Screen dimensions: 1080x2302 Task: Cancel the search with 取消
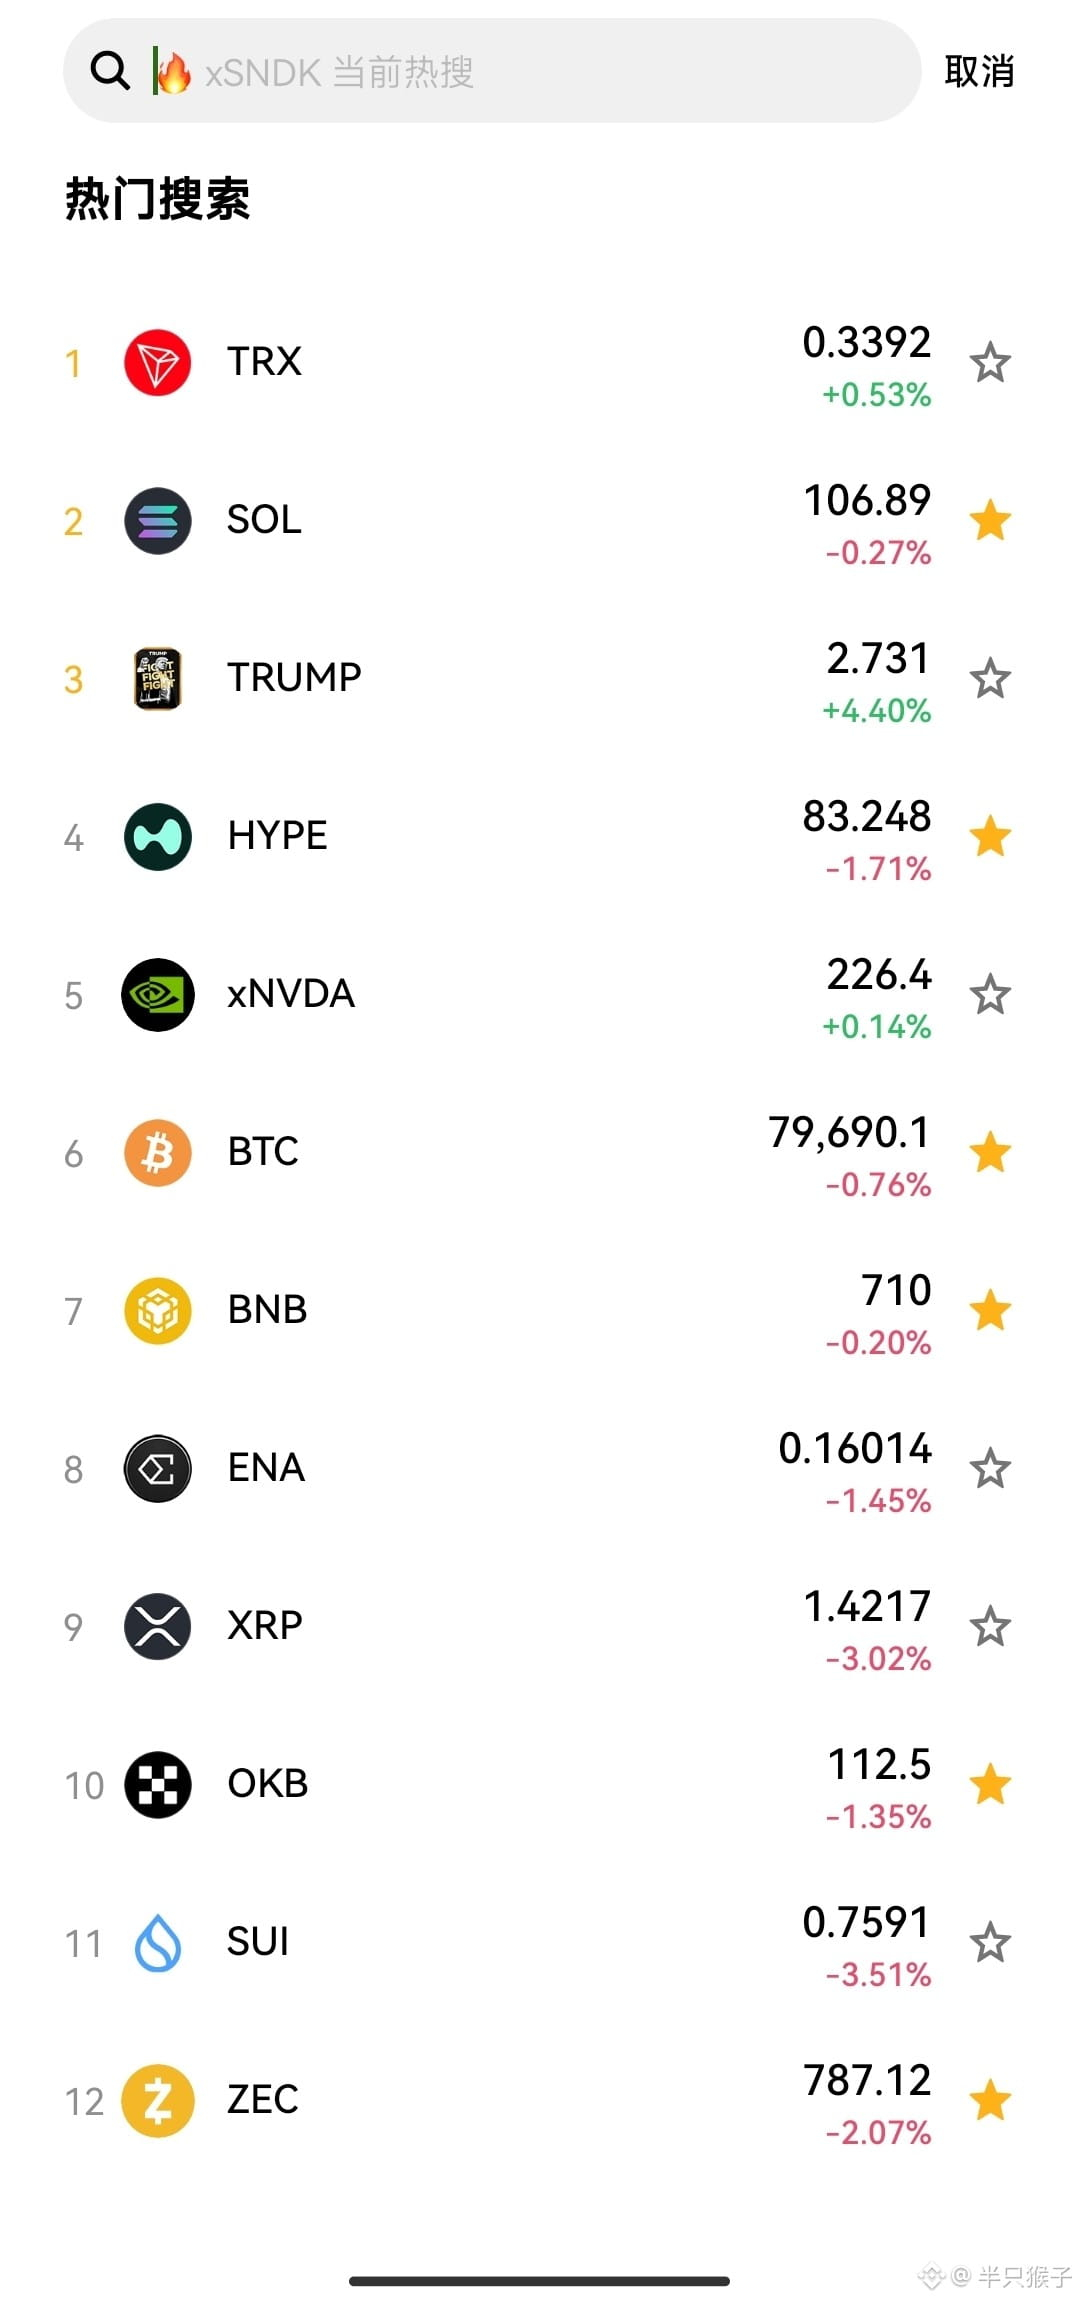979,71
